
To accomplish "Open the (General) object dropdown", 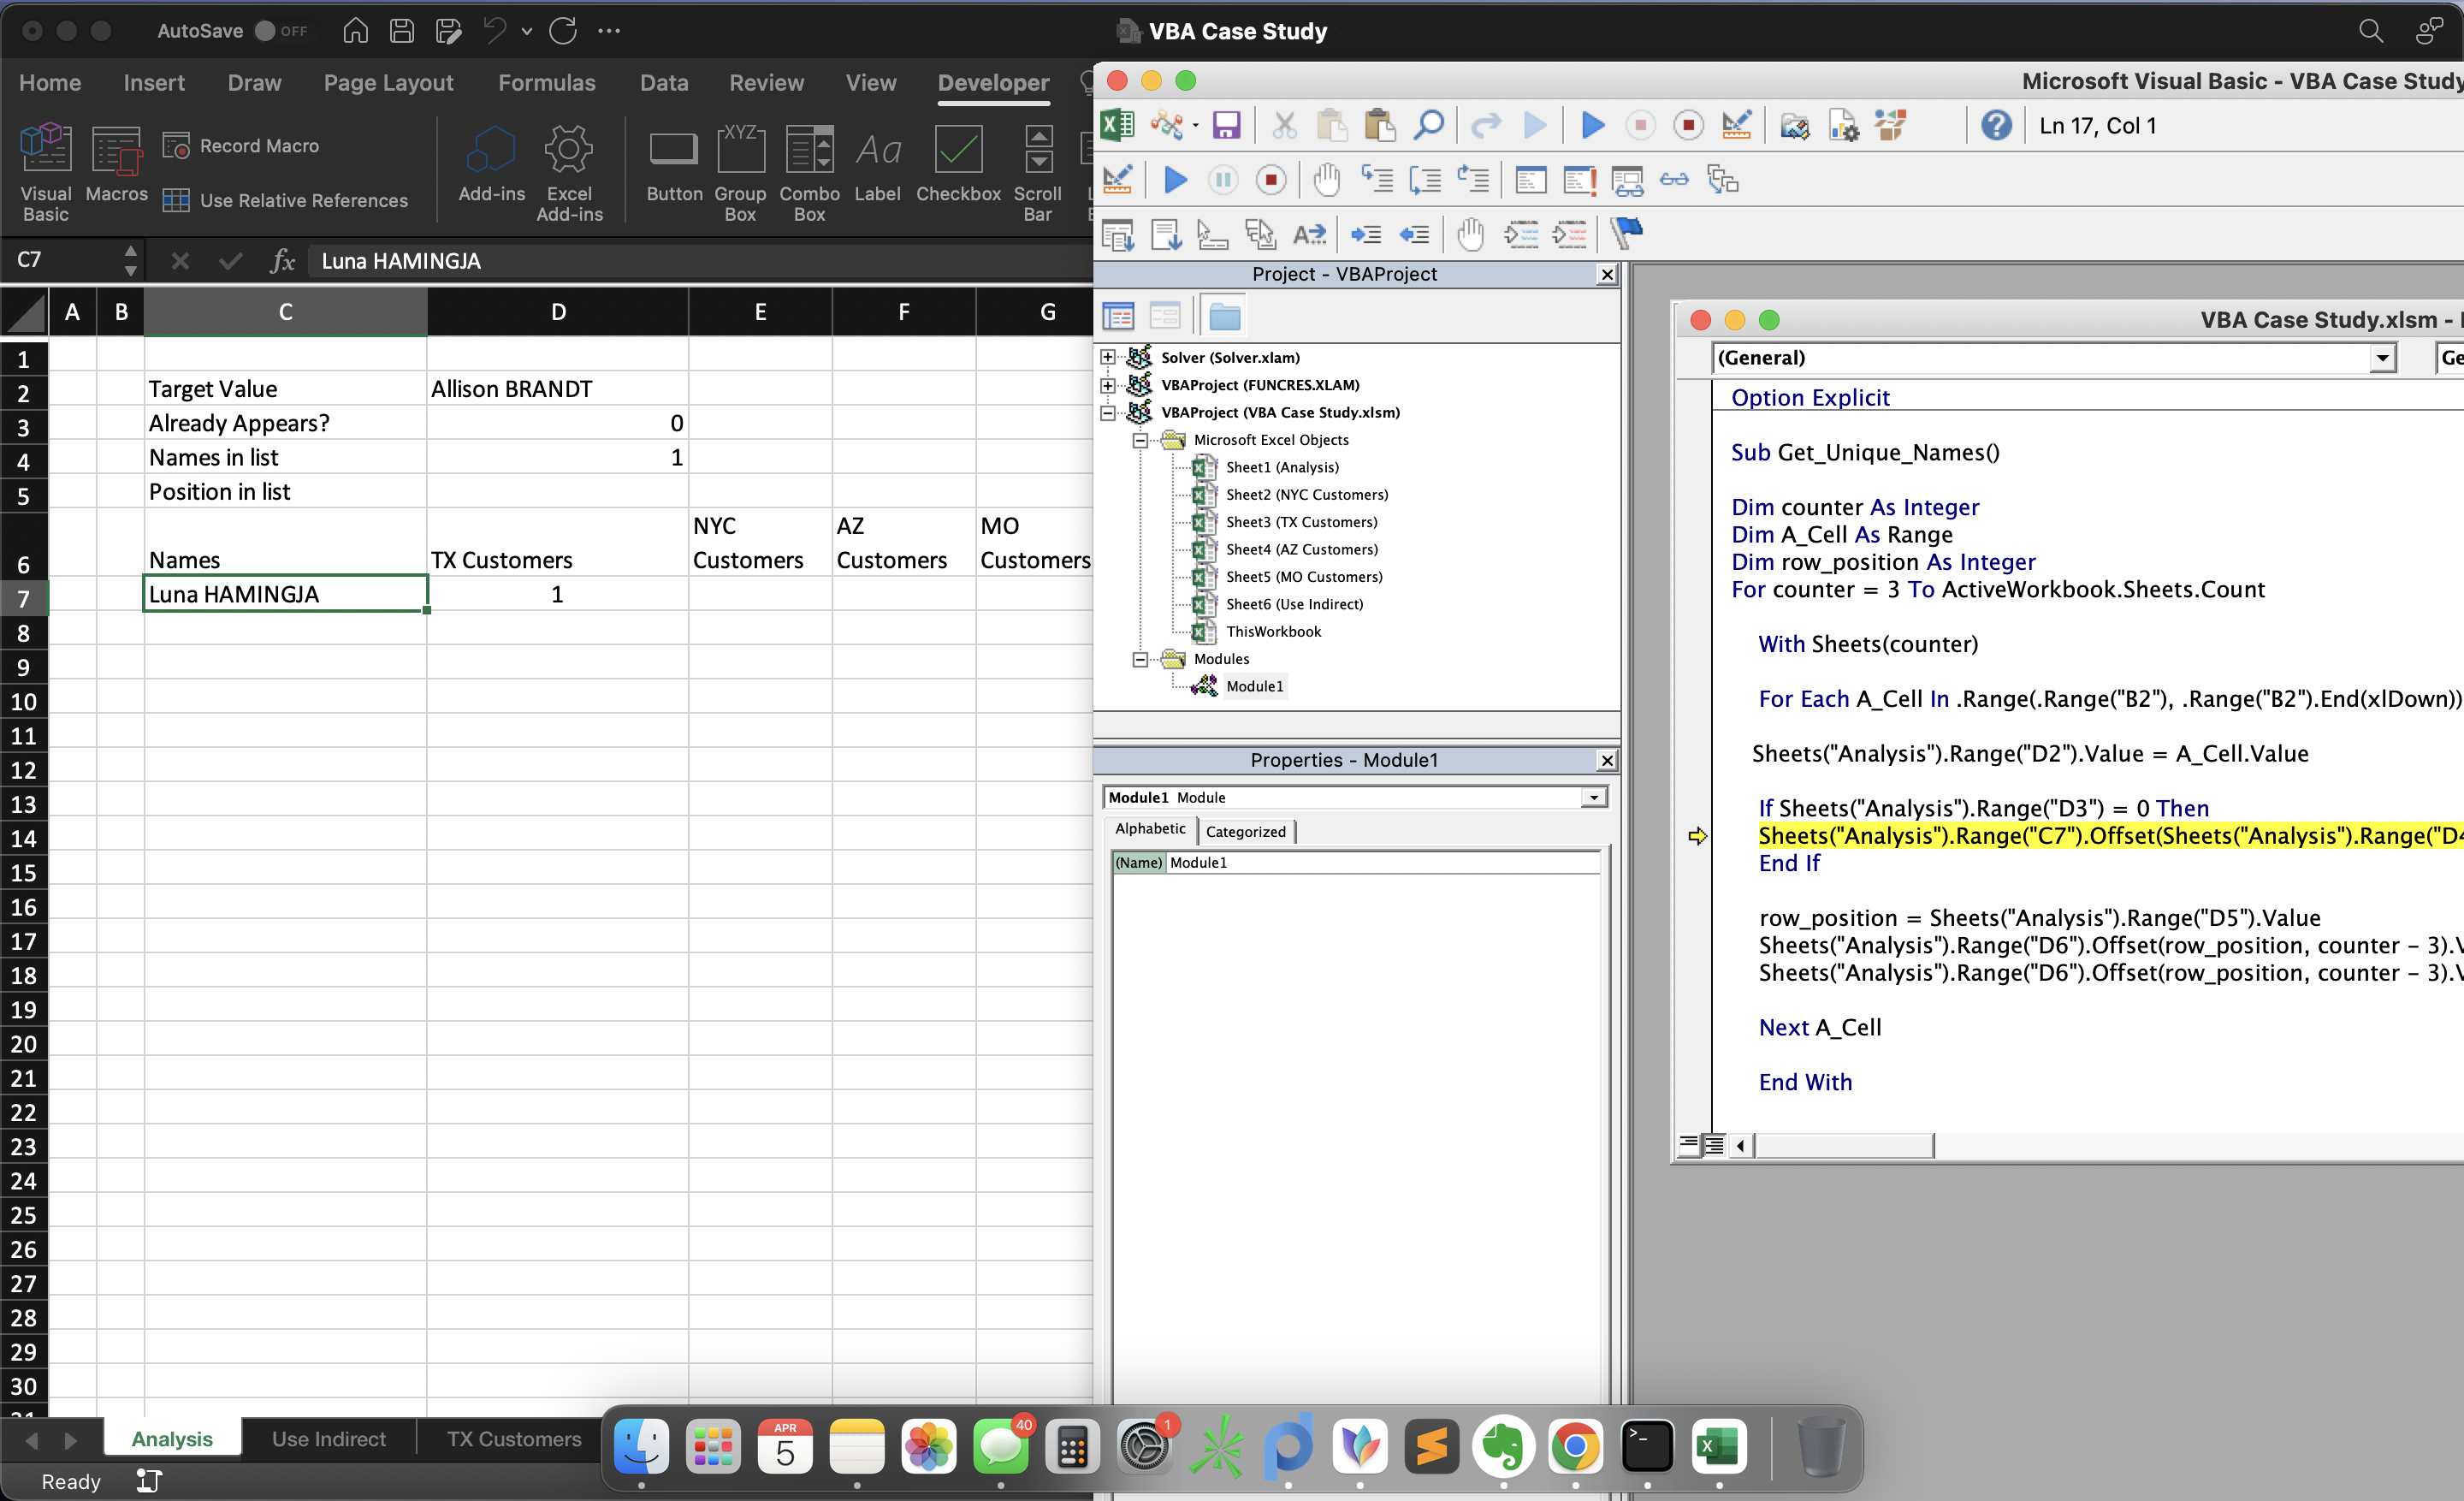I will 2382,358.
